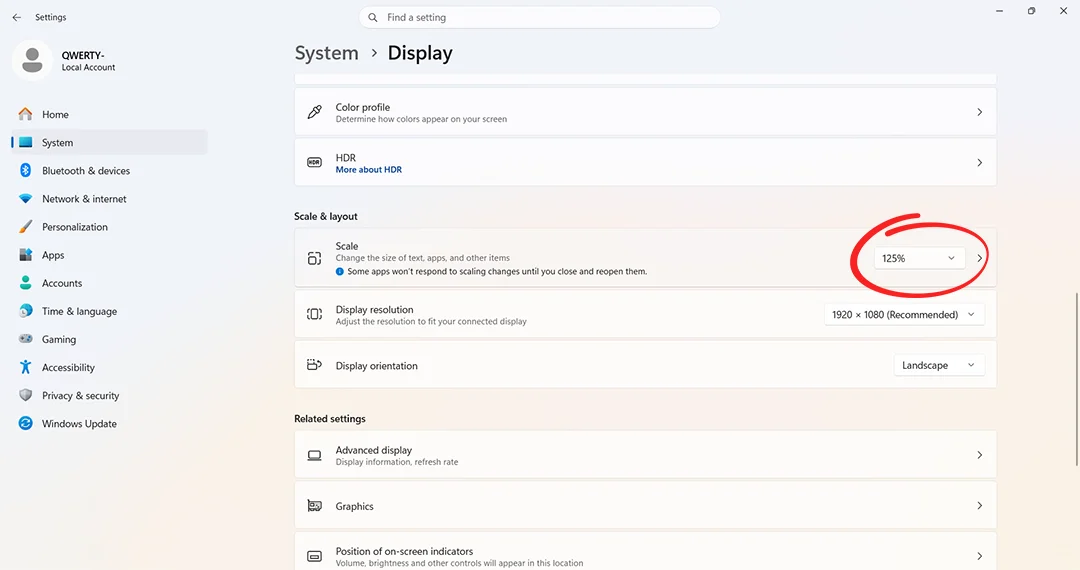Select Time & language in the sidebar
This screenshot has width=1080, height=570.
coord(110,311)
